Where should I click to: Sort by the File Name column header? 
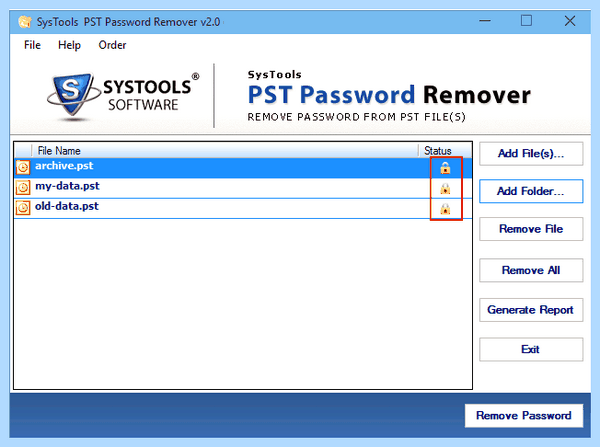click(225, 151)
